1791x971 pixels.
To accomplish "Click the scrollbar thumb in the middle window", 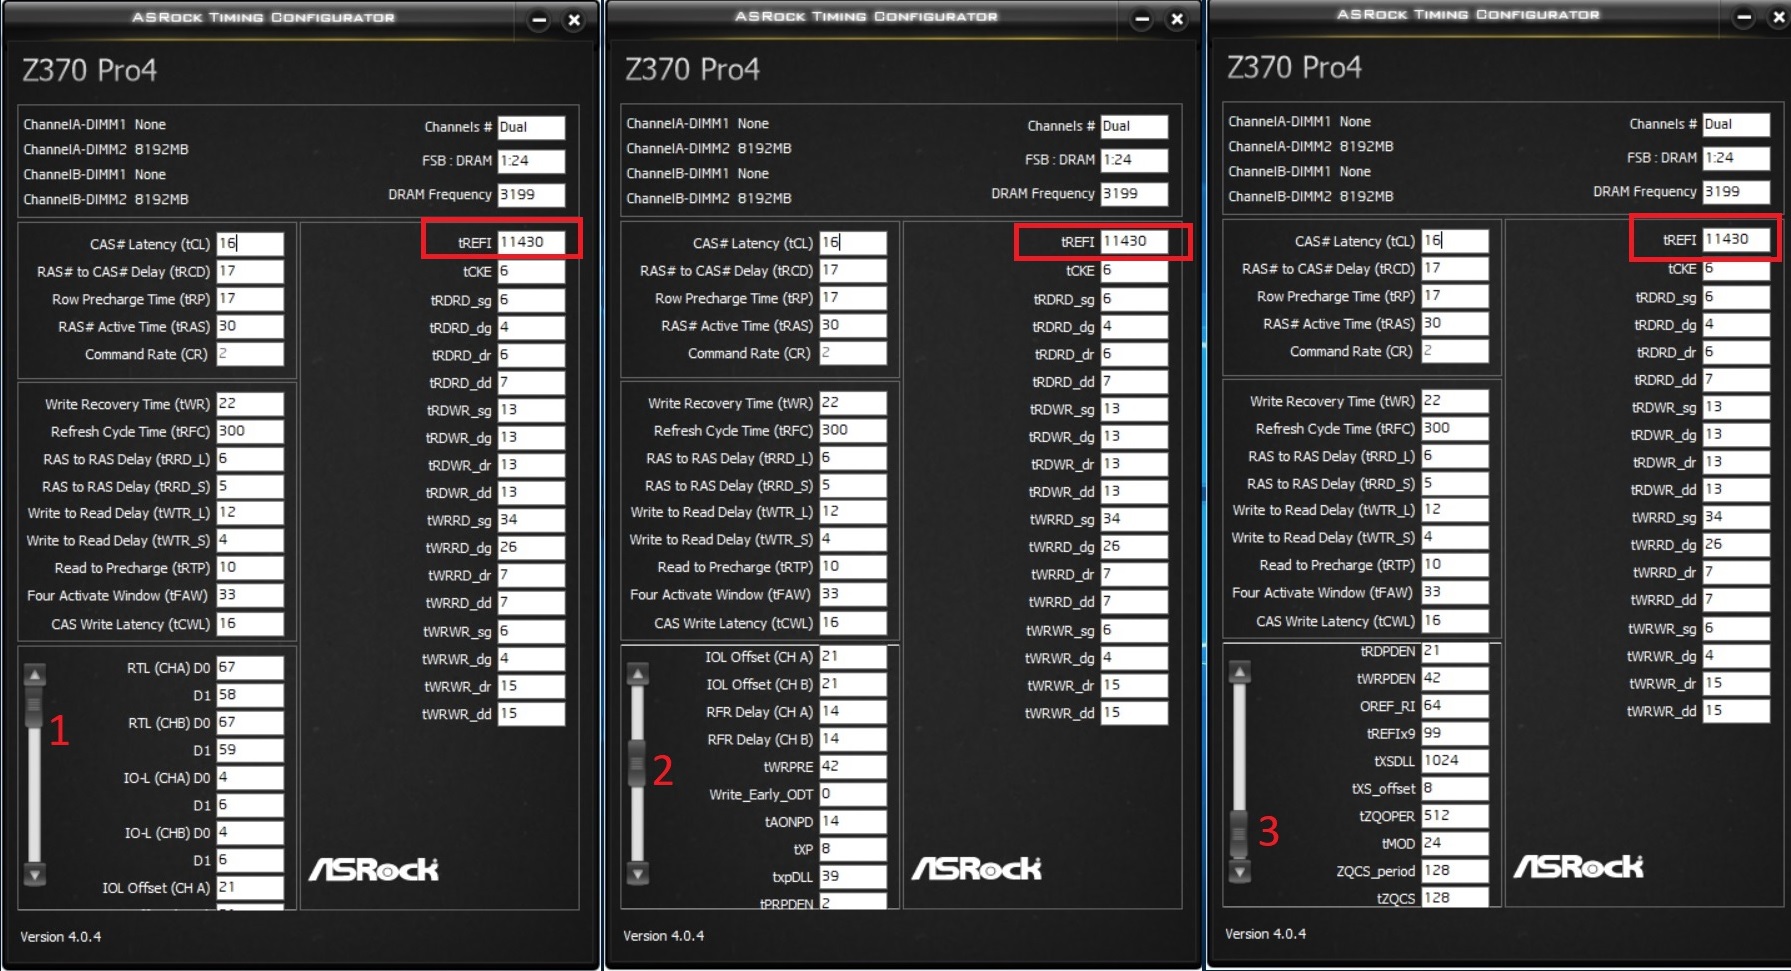I will [638, 763].
